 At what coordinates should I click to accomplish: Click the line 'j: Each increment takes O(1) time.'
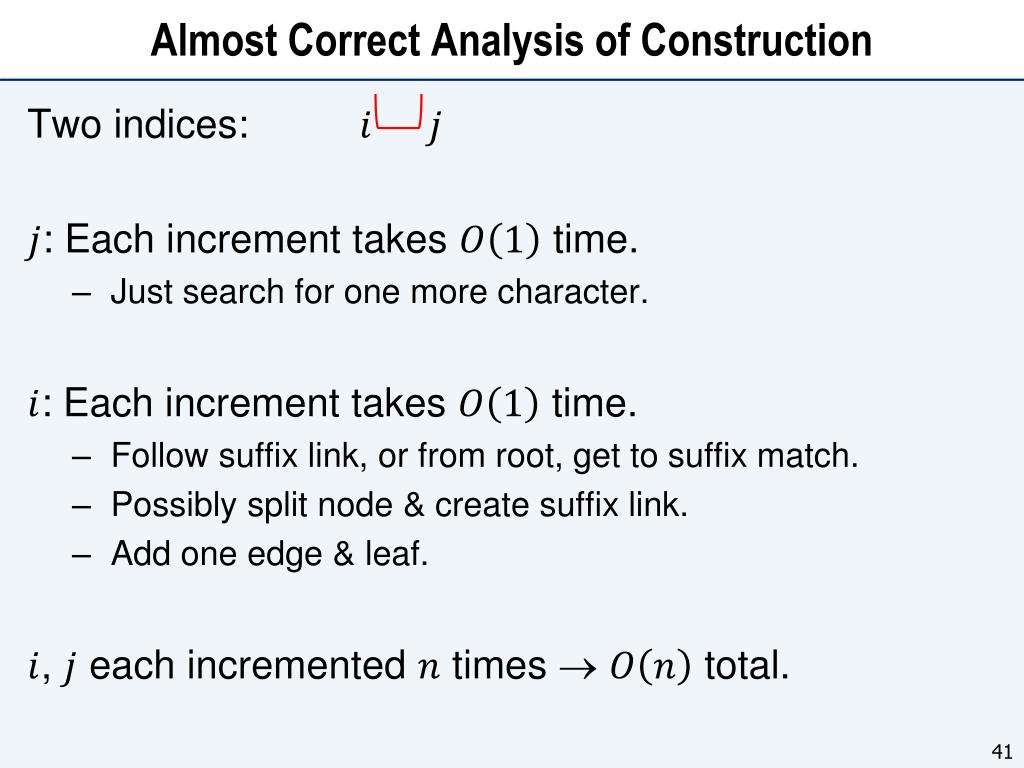point(332,240)
